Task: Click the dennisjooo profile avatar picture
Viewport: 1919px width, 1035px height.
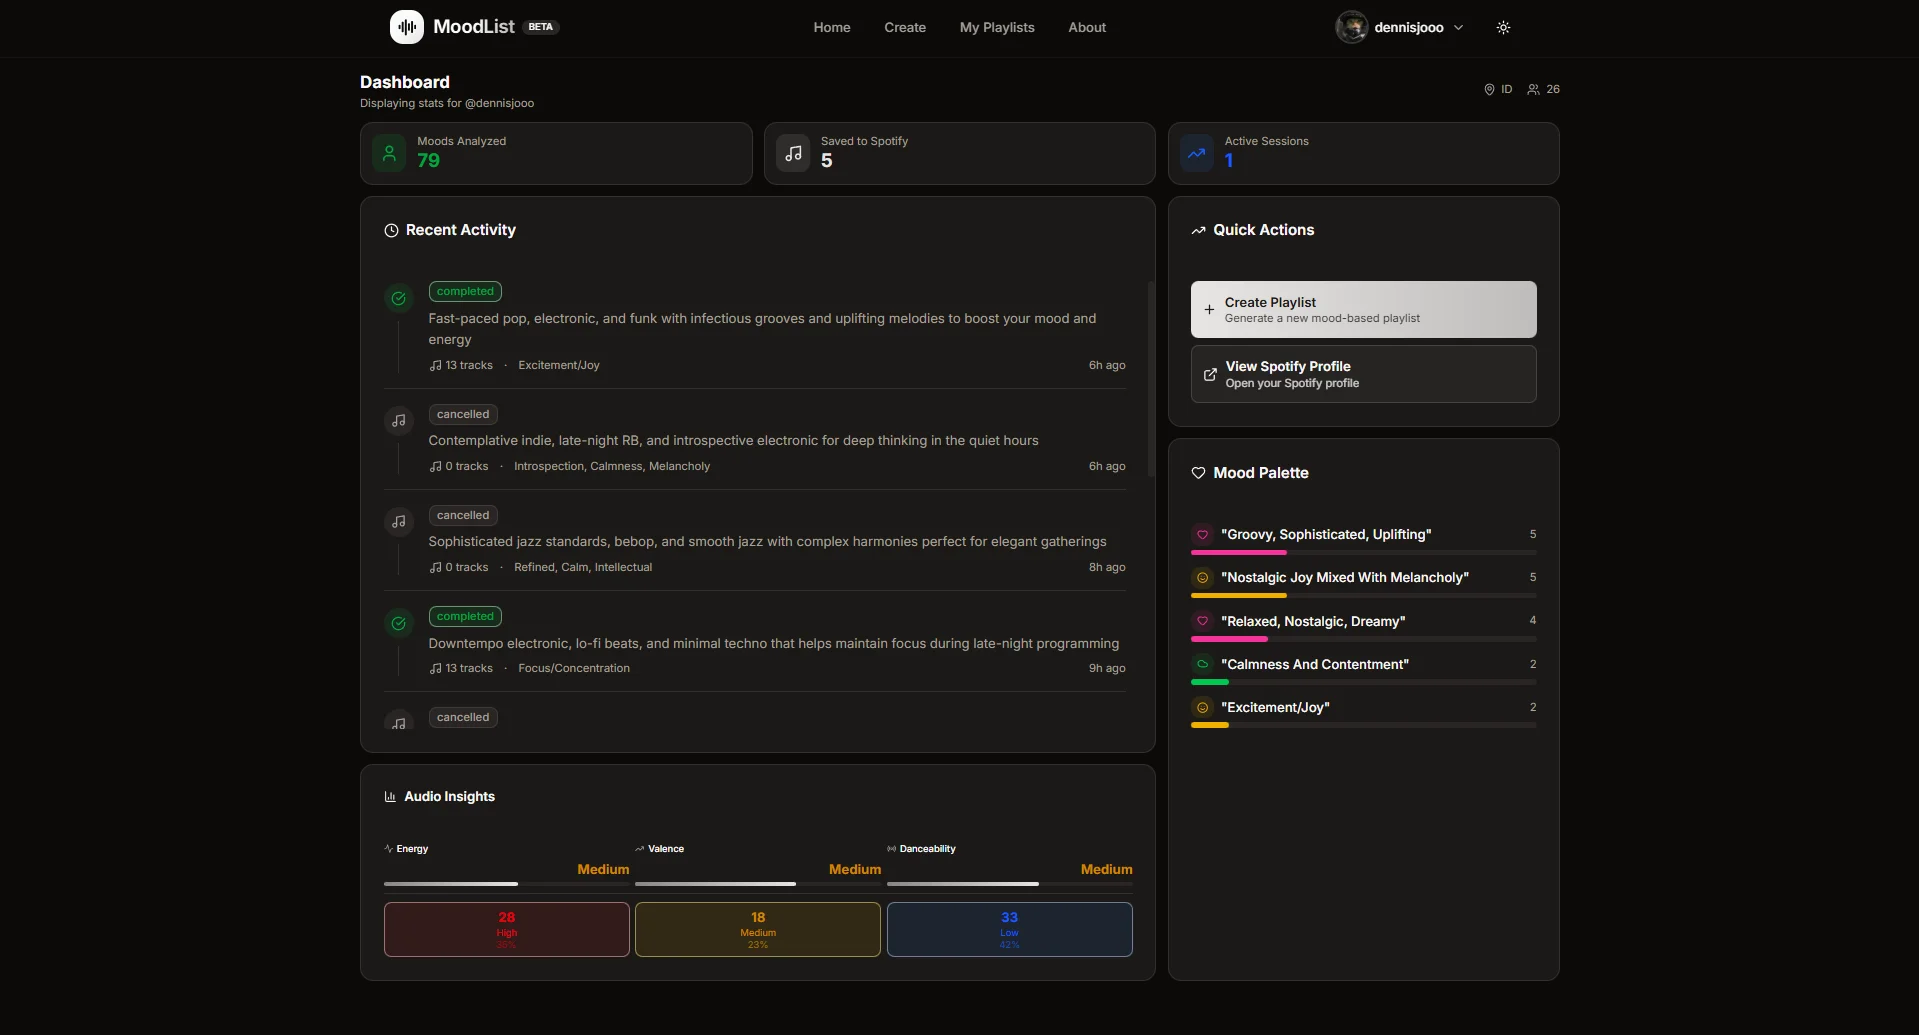Action: [x=1352, y=27]
